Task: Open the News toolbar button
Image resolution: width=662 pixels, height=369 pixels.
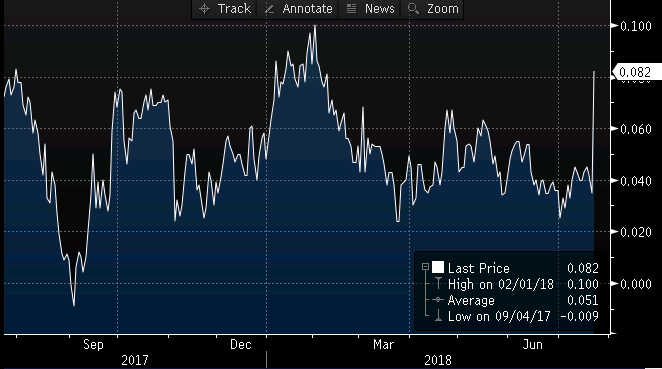Action: [370, 9]
